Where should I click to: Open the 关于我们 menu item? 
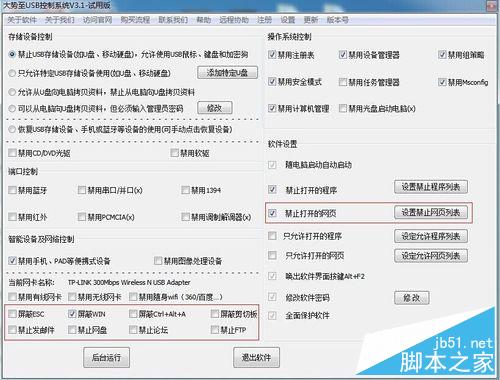(x=60, y=20)
